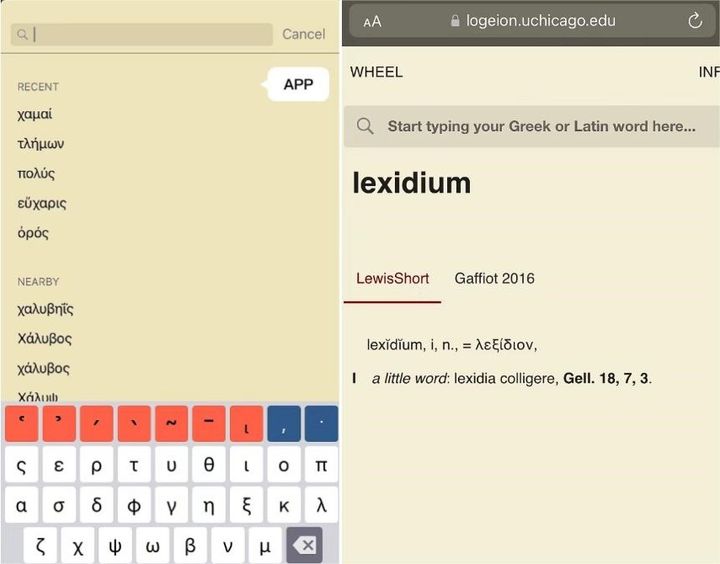Click the cut-off INF menu item at right
The width and height of the screenshot is (720, 564).
(x=709, y=72)
